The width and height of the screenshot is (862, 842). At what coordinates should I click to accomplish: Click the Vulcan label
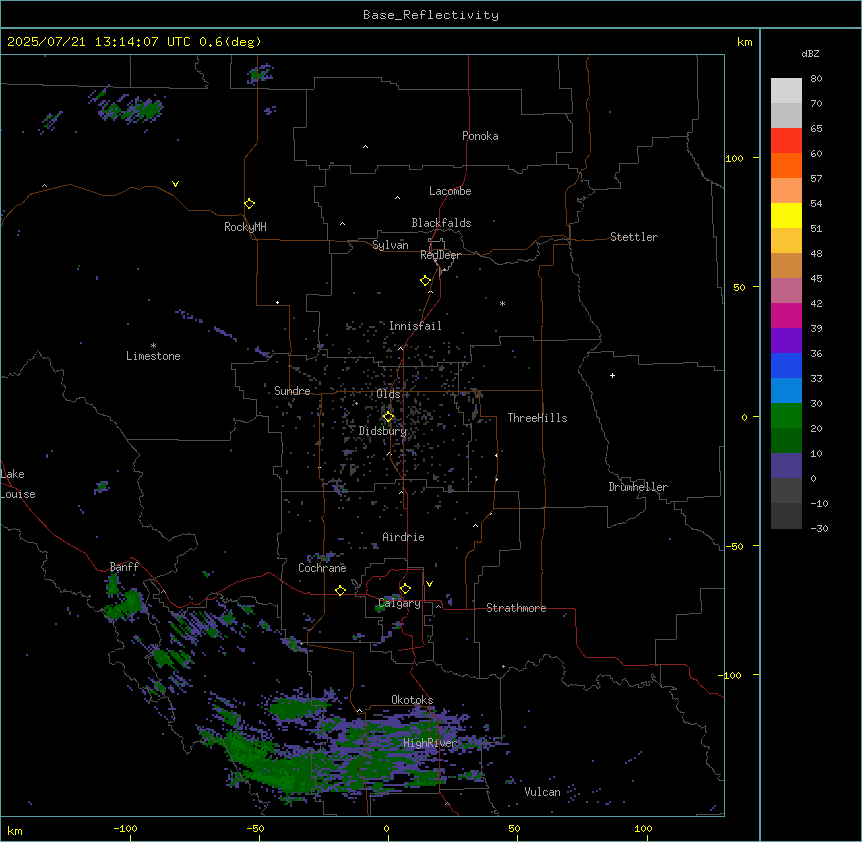(542, 792)
